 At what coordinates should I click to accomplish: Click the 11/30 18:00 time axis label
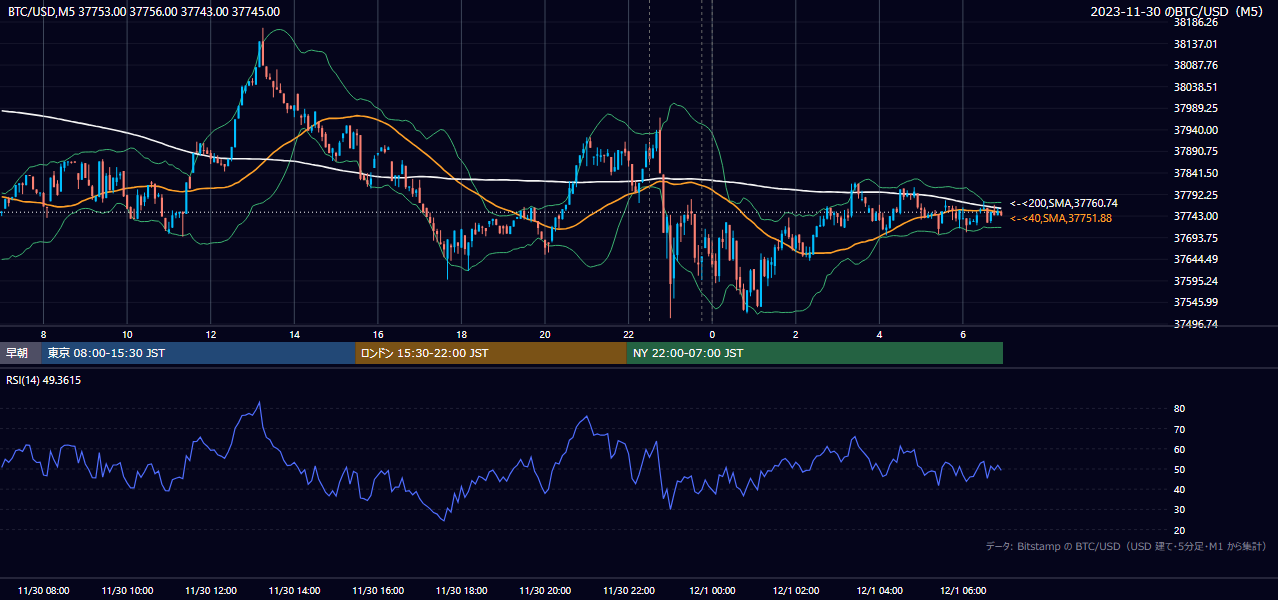pyautogui.click(x=462, y=591)
